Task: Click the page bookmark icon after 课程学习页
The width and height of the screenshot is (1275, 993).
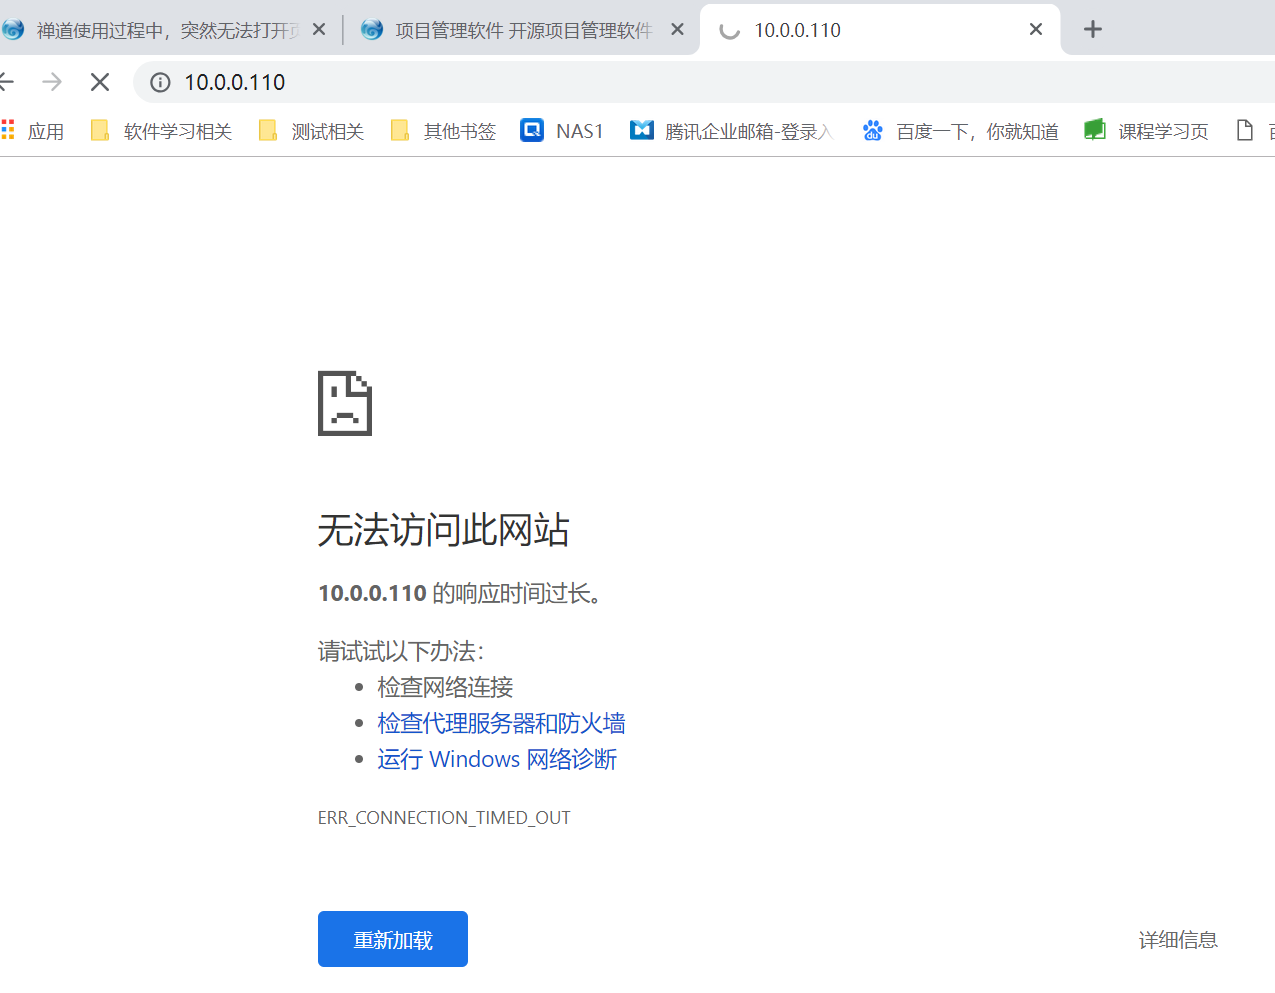Action: (x=1245, y=130)
